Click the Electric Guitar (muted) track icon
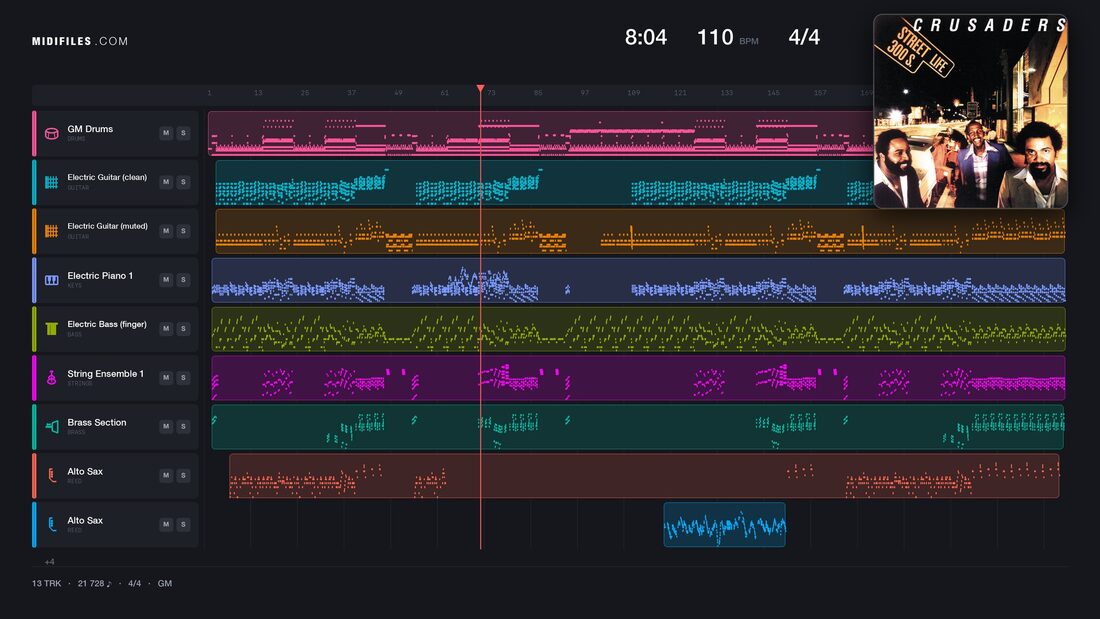1100x619 pixels. [x=51, y=231]
